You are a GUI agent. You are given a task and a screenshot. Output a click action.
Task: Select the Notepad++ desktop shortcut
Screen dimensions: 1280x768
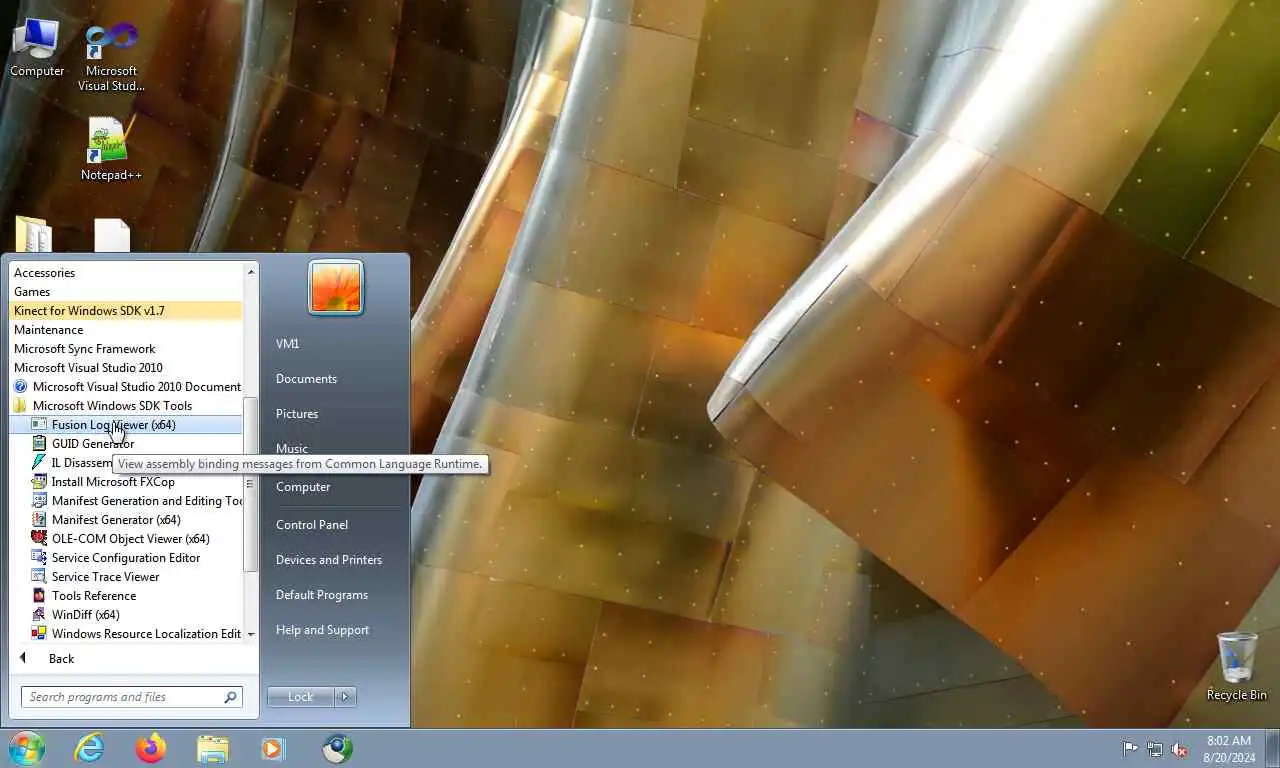click(111, 148)
